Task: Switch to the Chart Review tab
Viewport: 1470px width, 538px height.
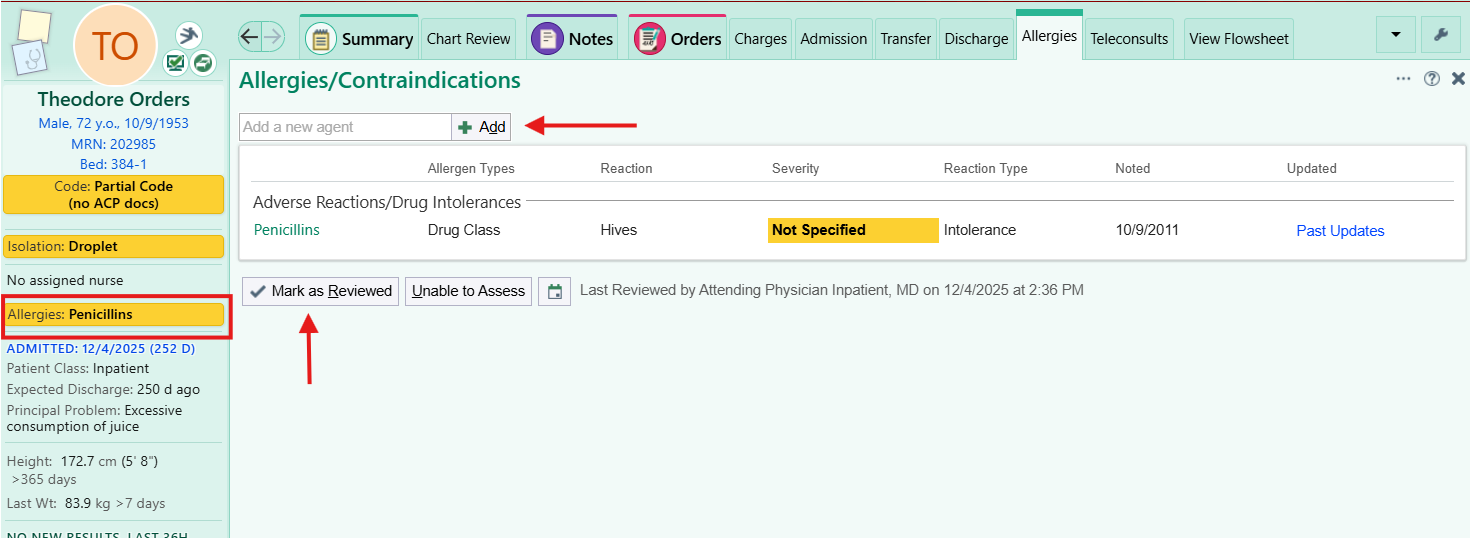Action: coord(468,39)
